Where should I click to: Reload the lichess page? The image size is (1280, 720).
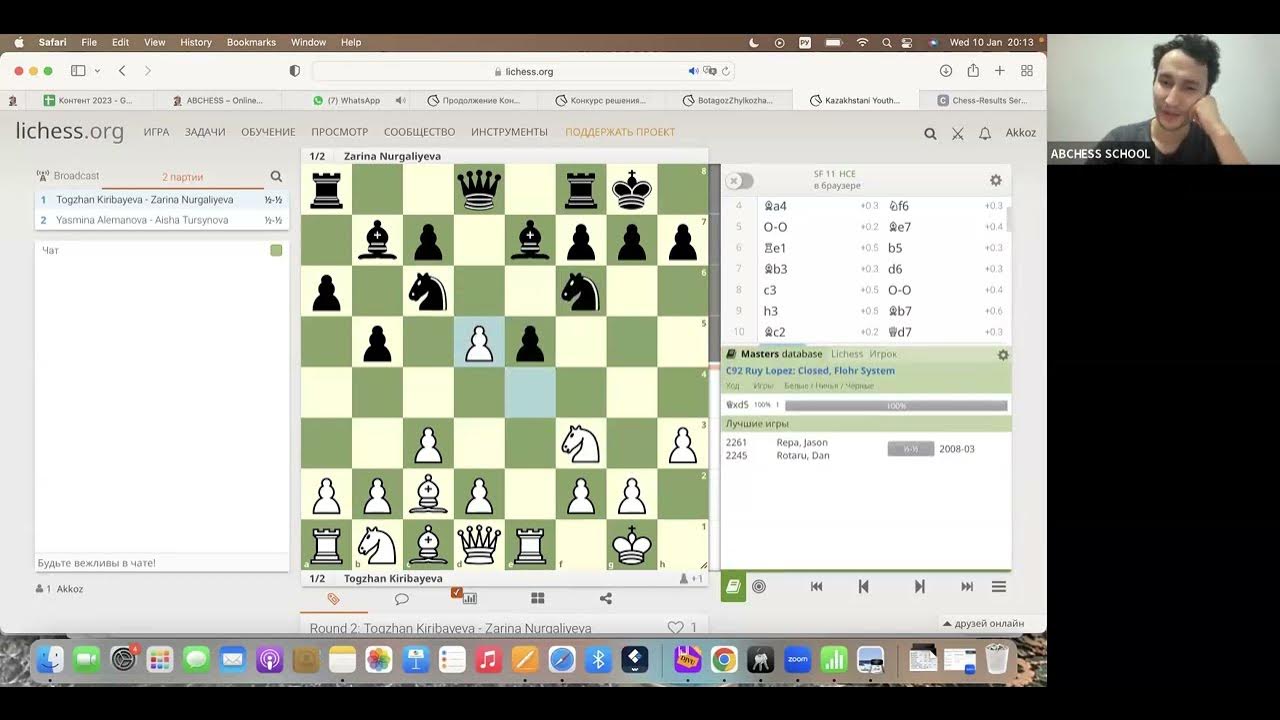click(726, 71)
